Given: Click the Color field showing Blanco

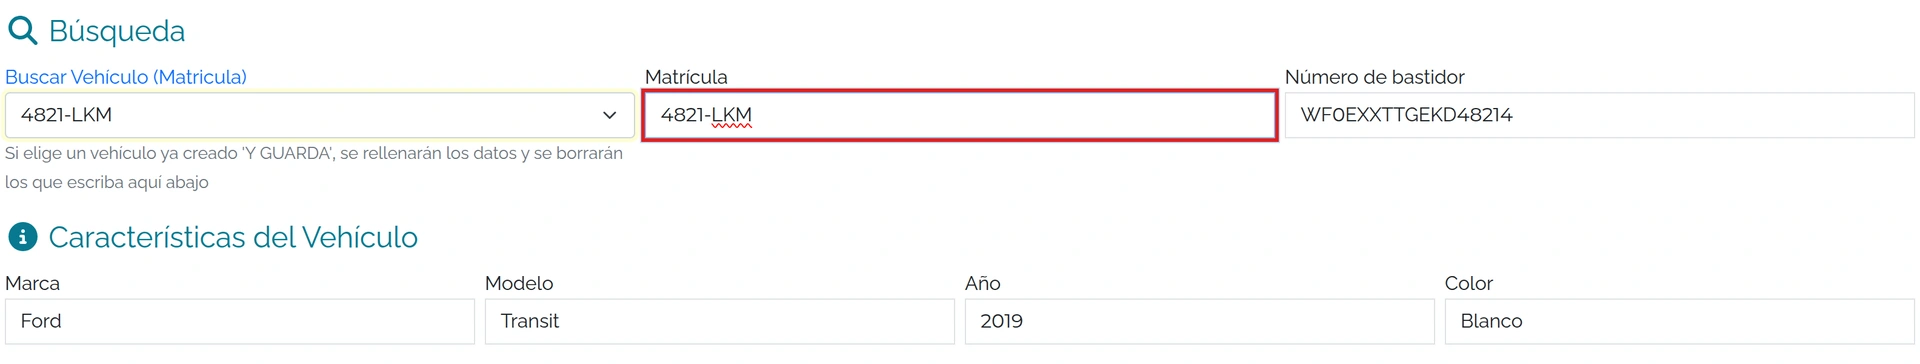Looking at the screenshot, I should coord(1680,321).
